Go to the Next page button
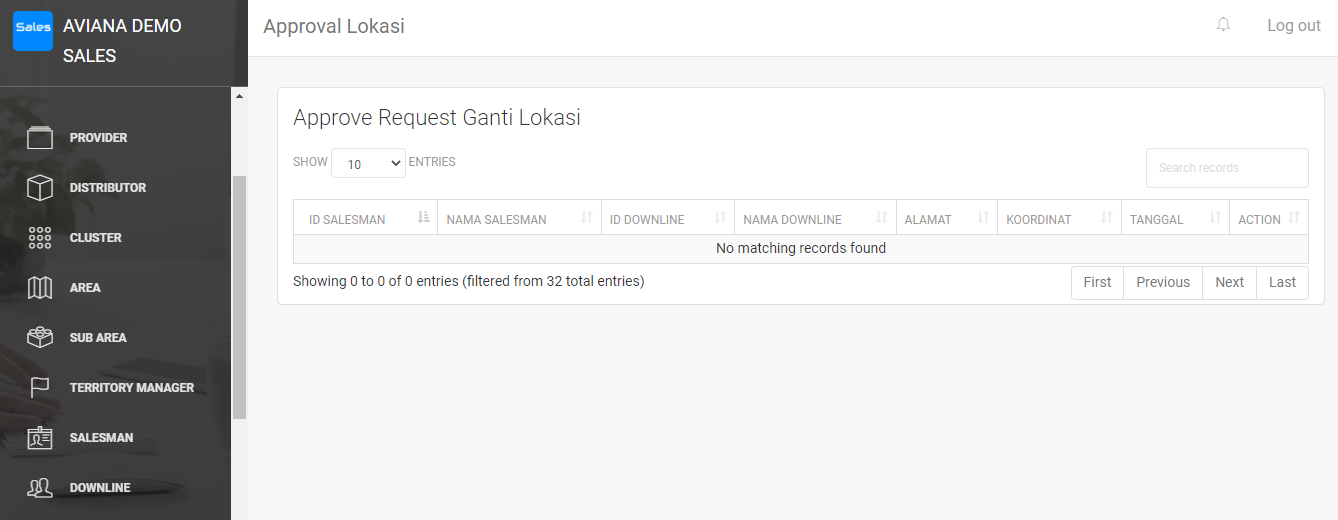The height and width of the screenshot is (520, 1338). 1229,282
